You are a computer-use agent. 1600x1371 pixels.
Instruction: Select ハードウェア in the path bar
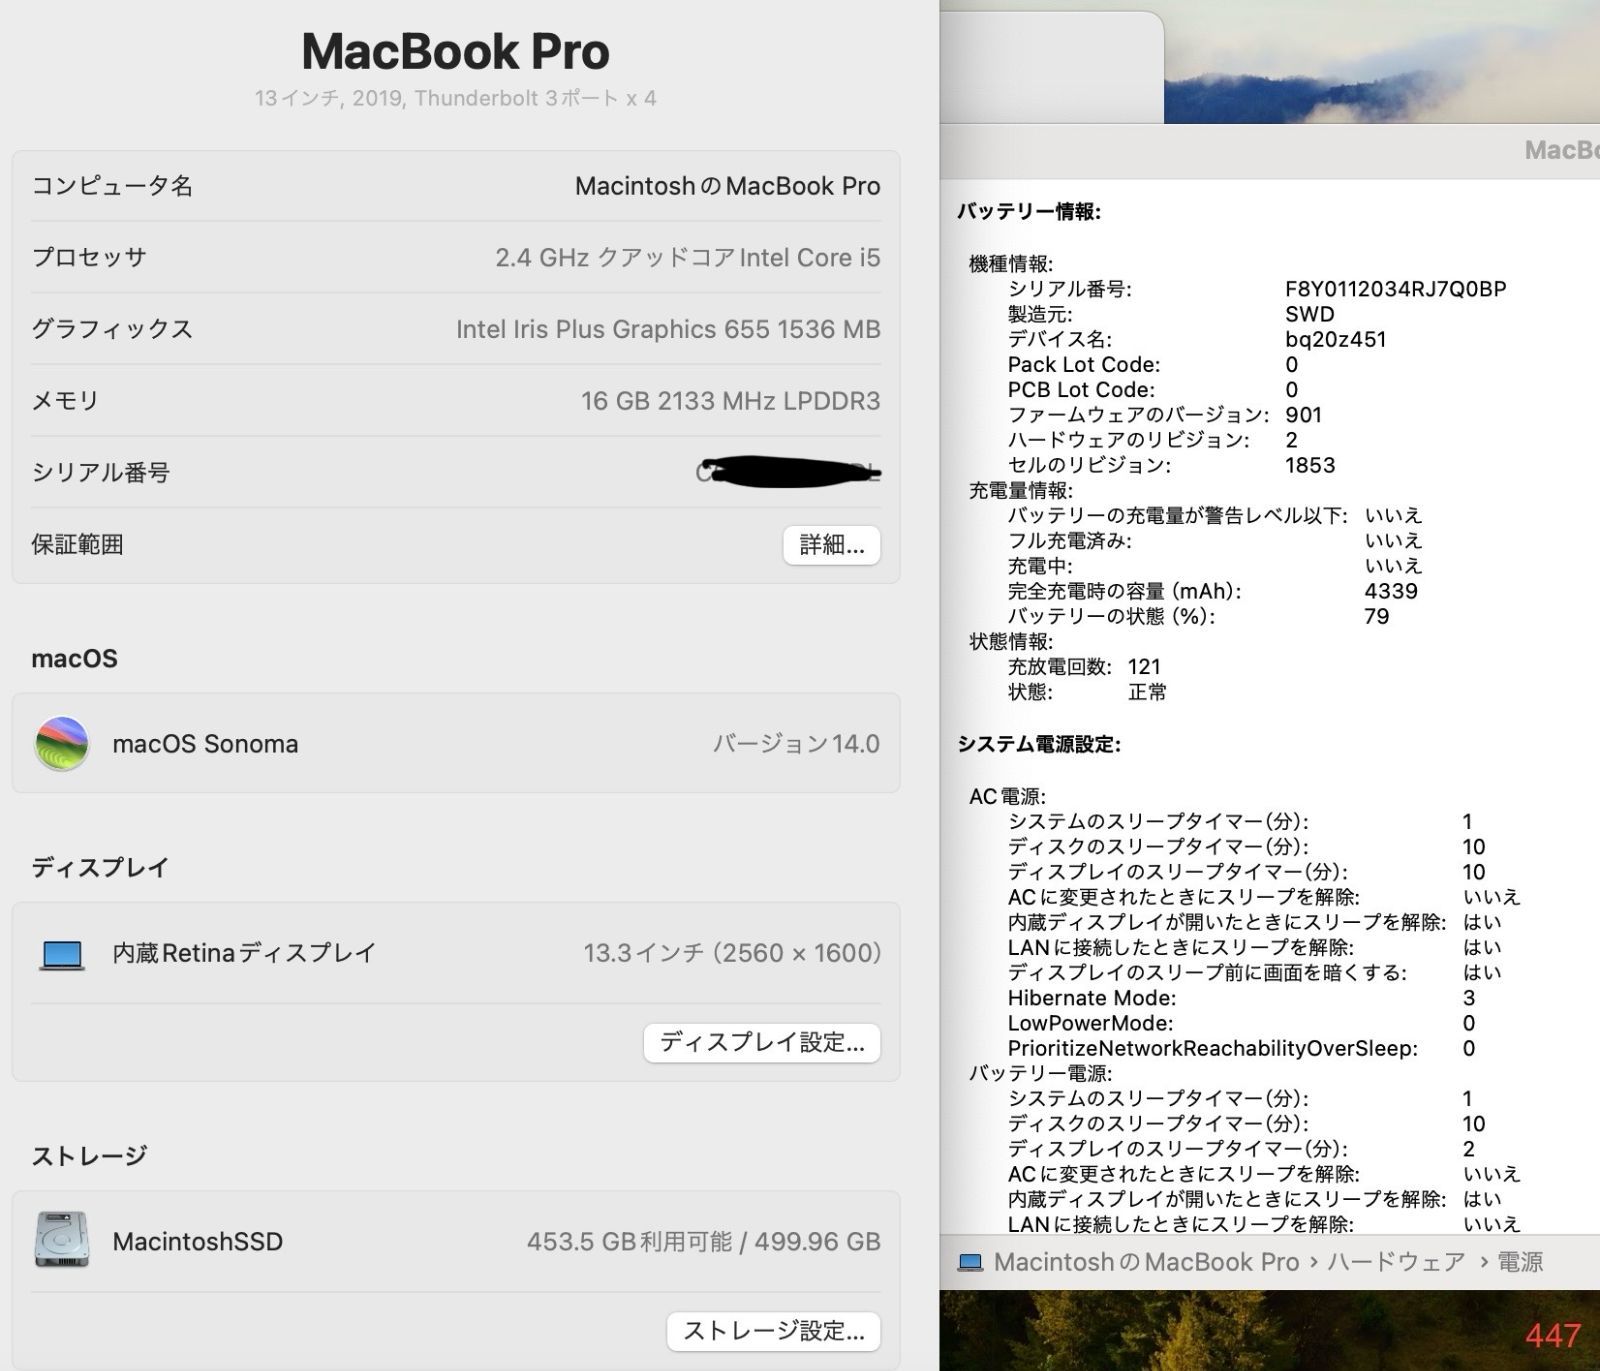coord(1396,1262)
